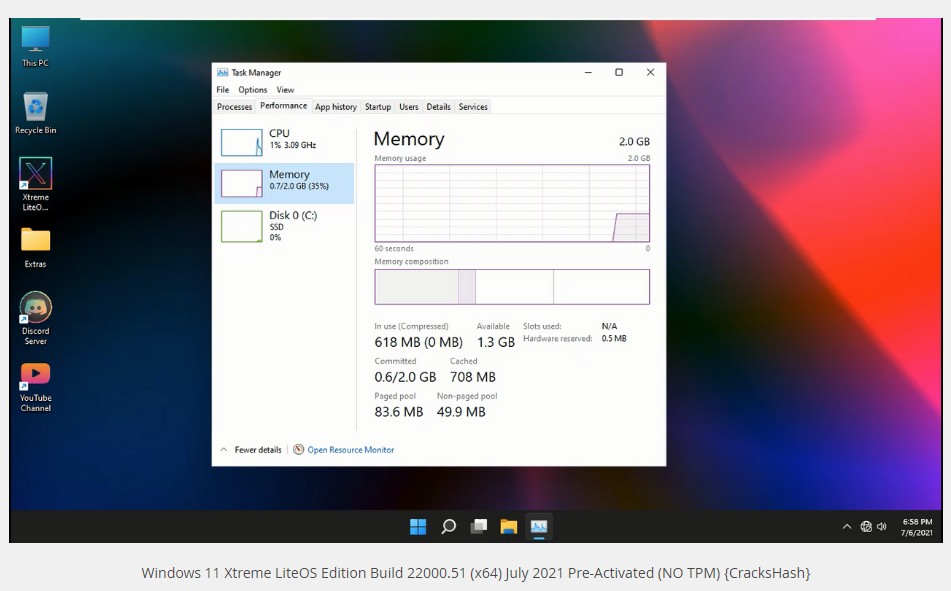
Task: Select the Disk 0 (C:) graph thumbnail
Action: 241,226
